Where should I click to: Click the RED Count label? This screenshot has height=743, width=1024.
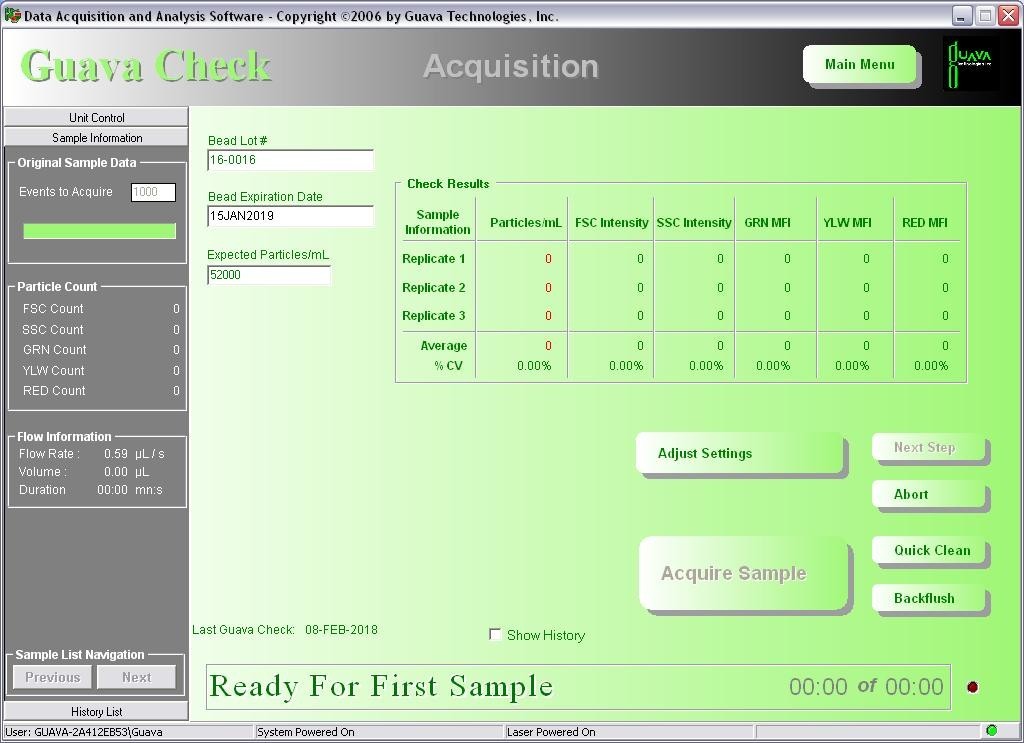[x=54, y=390]
